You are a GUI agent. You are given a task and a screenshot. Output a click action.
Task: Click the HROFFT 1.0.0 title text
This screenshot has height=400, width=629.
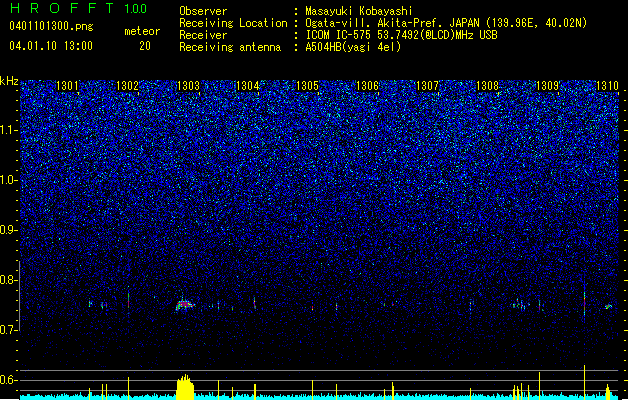coord(79,8)
